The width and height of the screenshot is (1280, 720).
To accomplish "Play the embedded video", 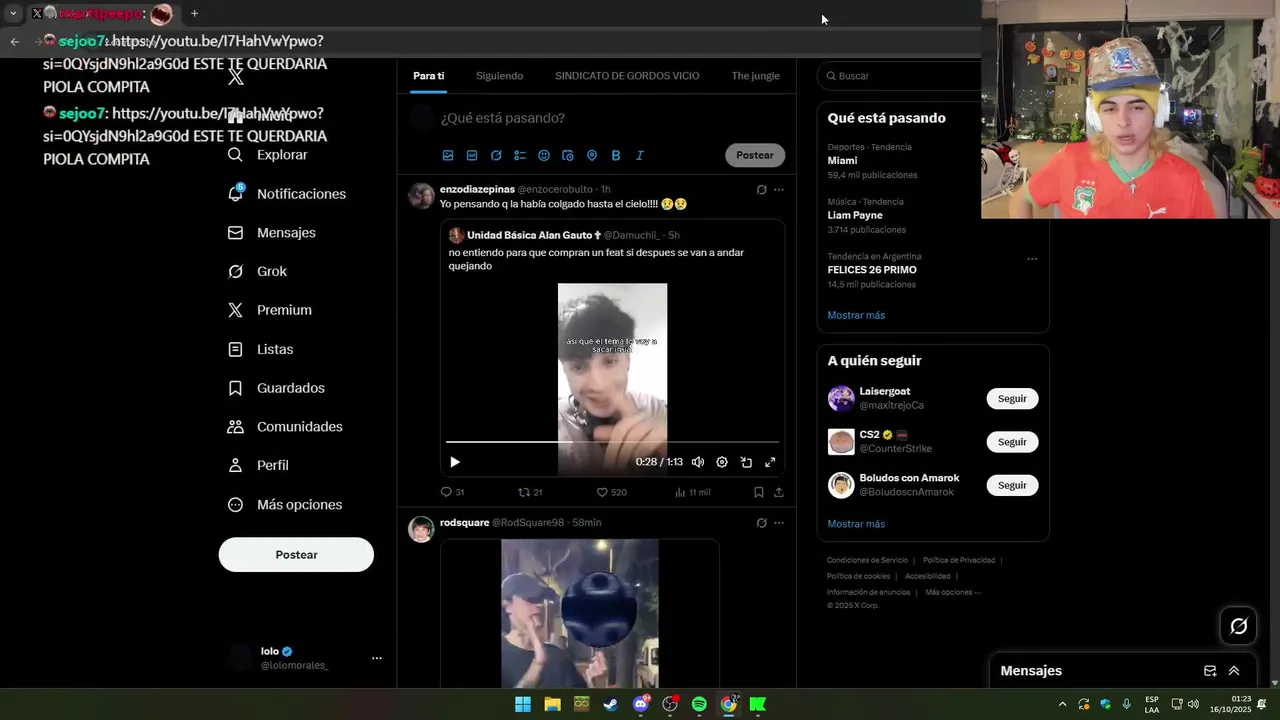I will [455, 462].
